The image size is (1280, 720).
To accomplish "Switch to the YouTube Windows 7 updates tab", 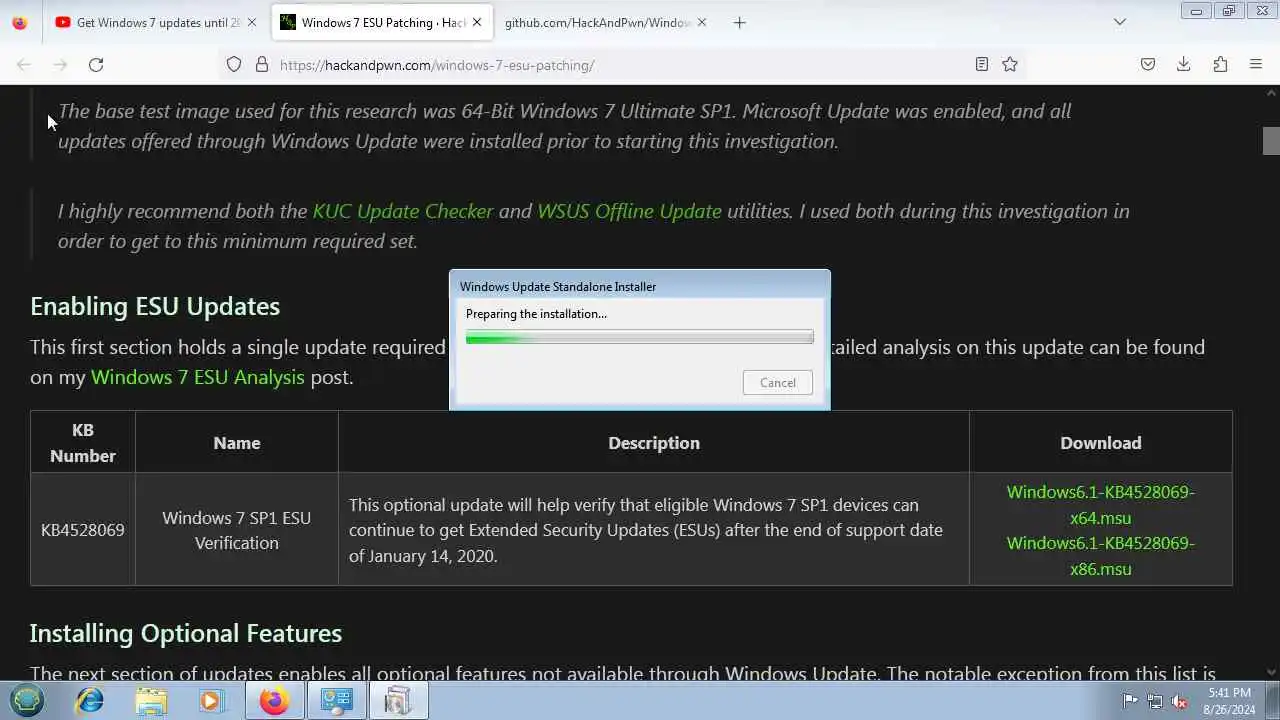I will [147, 22].
